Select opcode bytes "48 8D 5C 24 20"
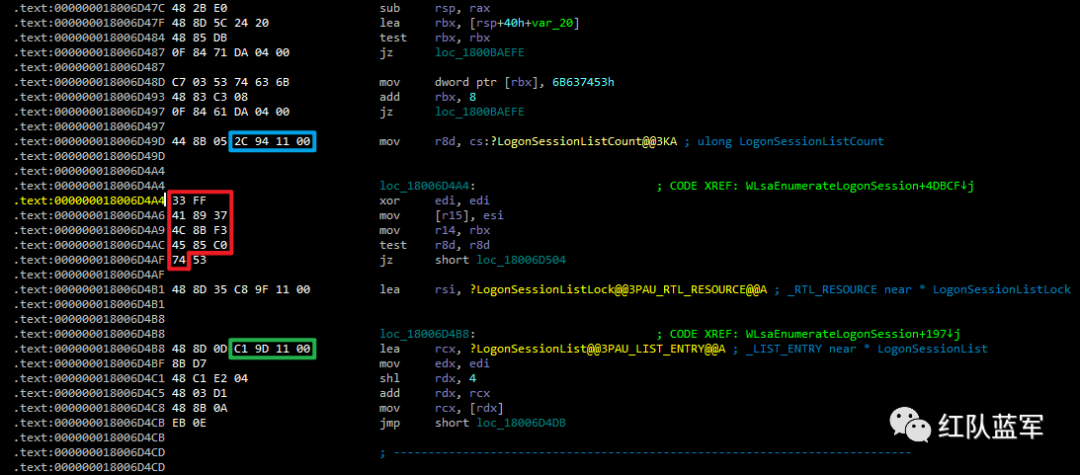This screenshot has width=1080, height=475. pyautogui.click(x=220, y=23)
